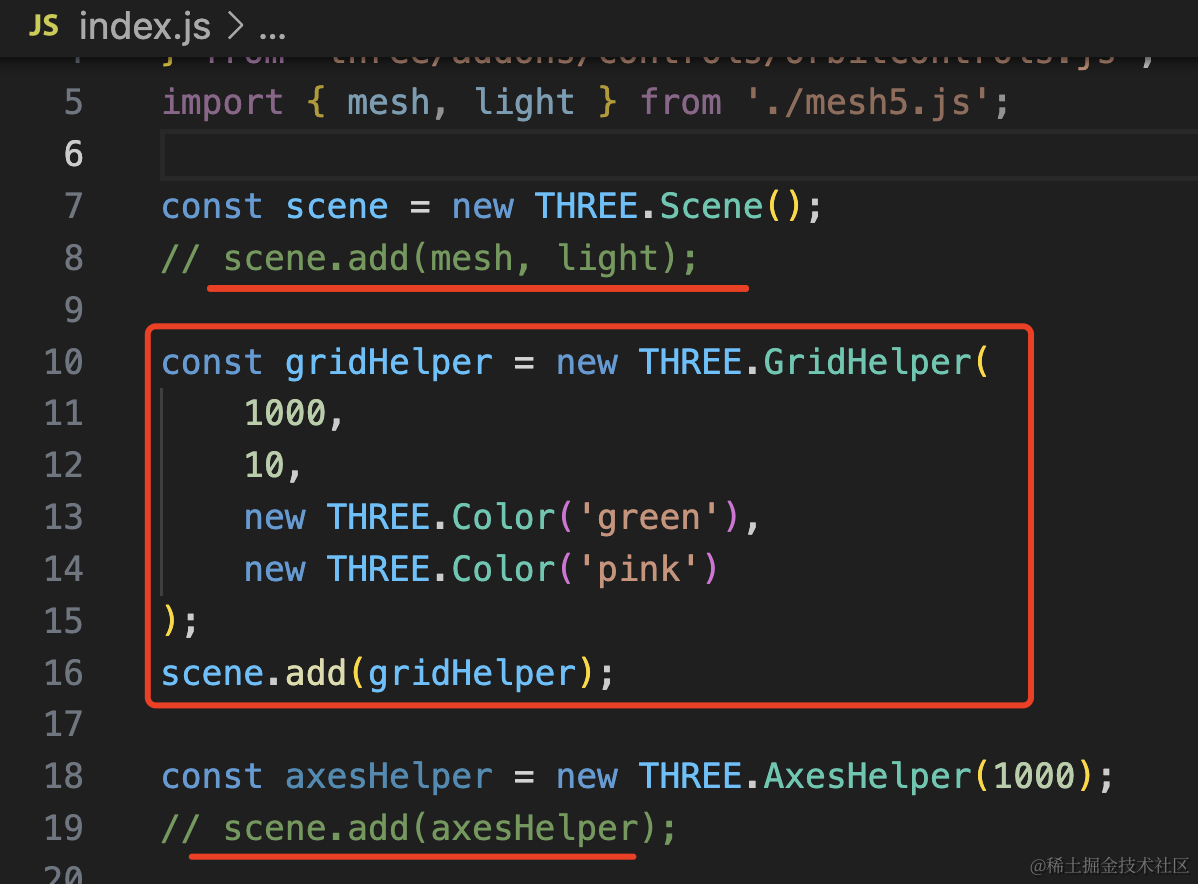Click line number 18 in gutter
The image size is (1198, 884).
pos(63,776)
